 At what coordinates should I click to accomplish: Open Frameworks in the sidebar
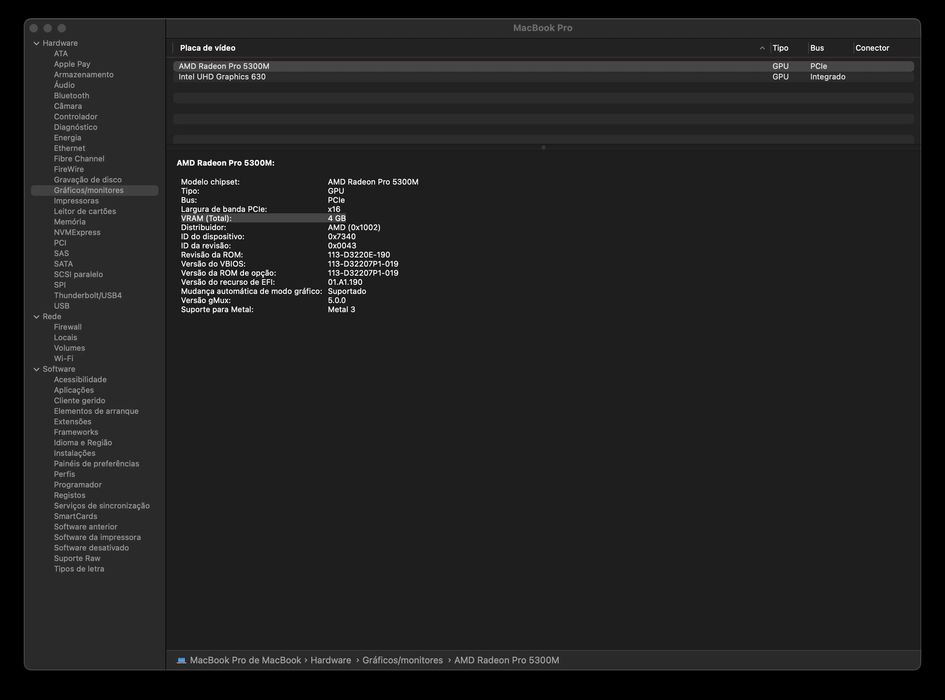click(x=76, y=432)
